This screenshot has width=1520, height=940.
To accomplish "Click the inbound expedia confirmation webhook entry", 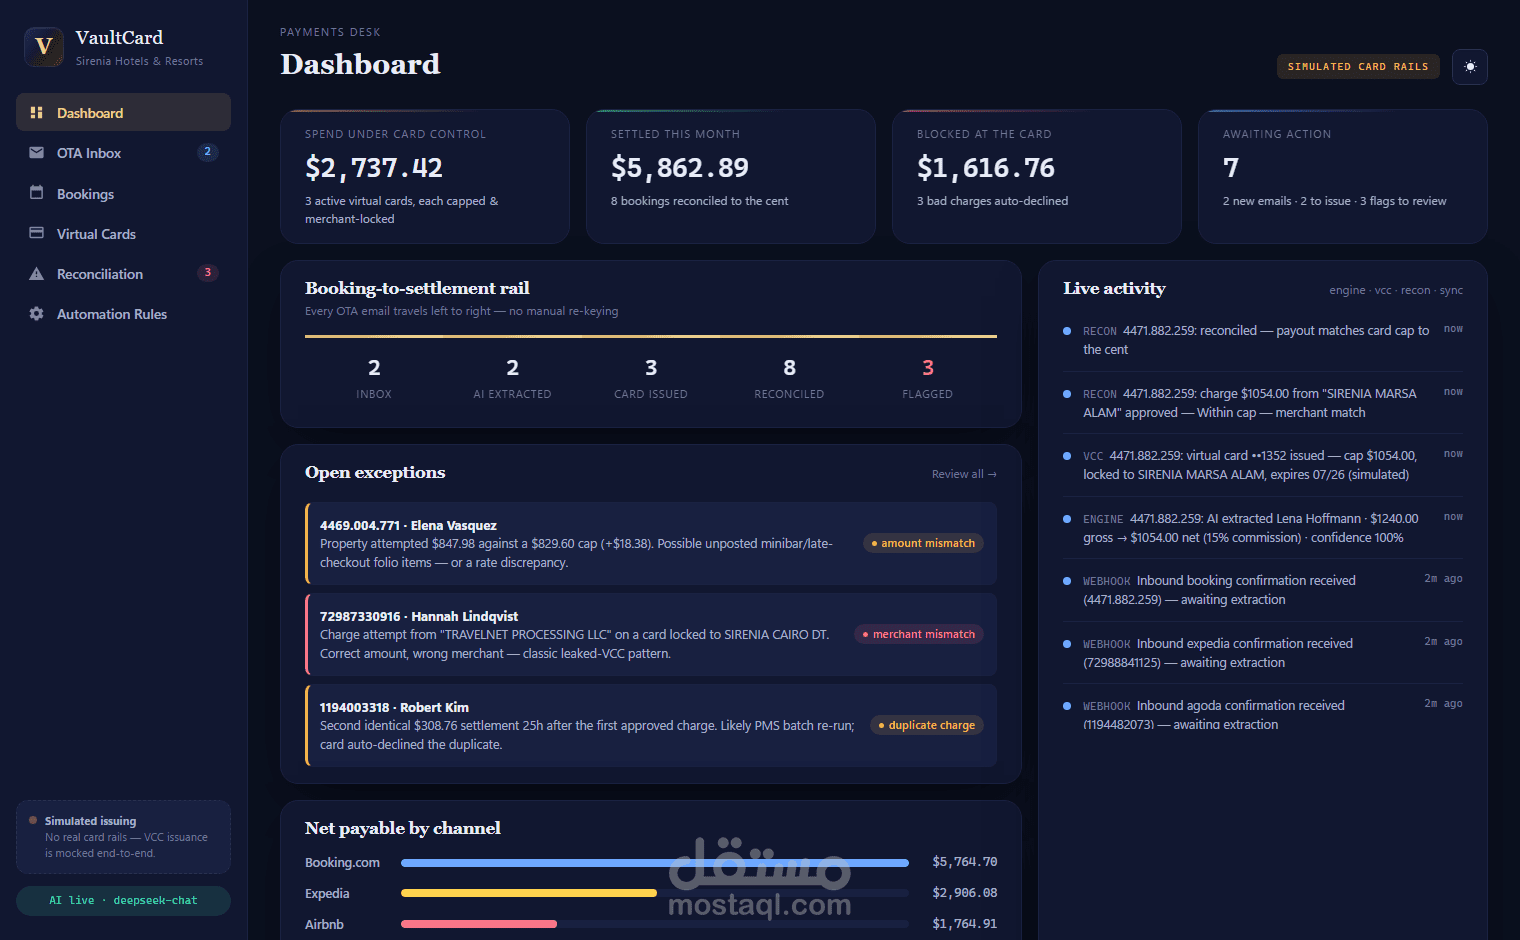I will point(1263,653).
